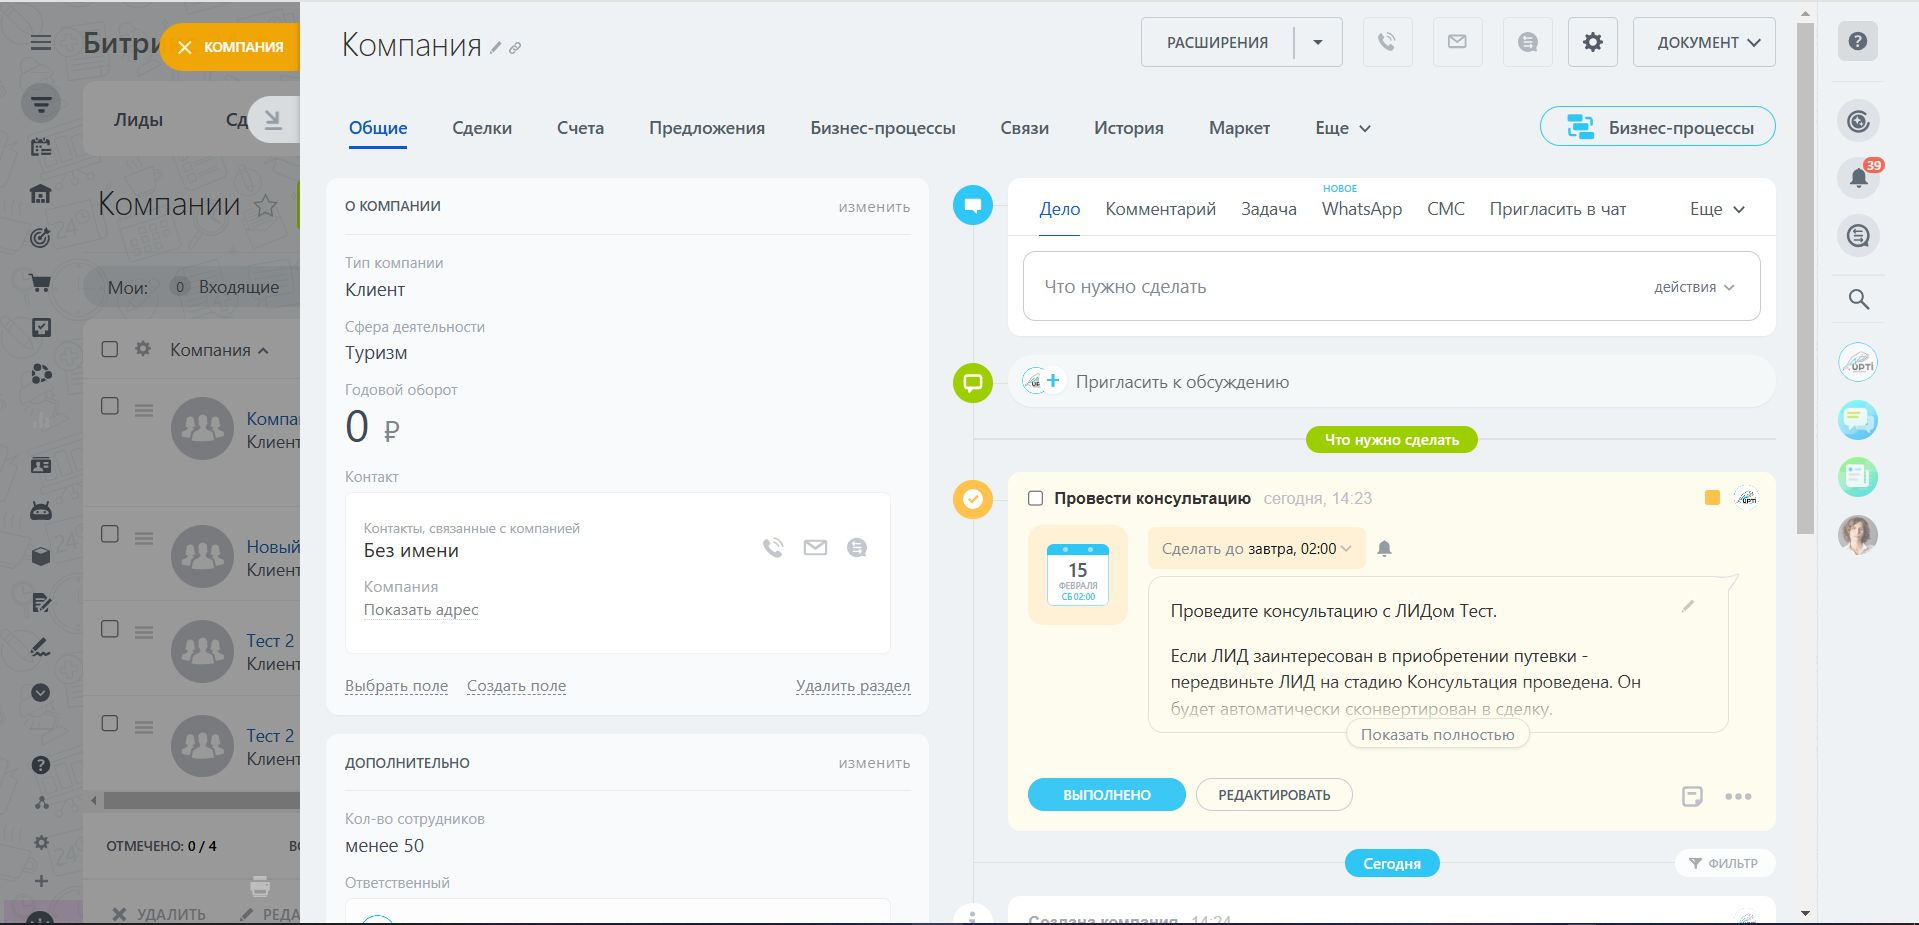
Task: Click the email envelope icon in header
Action: [1457, 42]
